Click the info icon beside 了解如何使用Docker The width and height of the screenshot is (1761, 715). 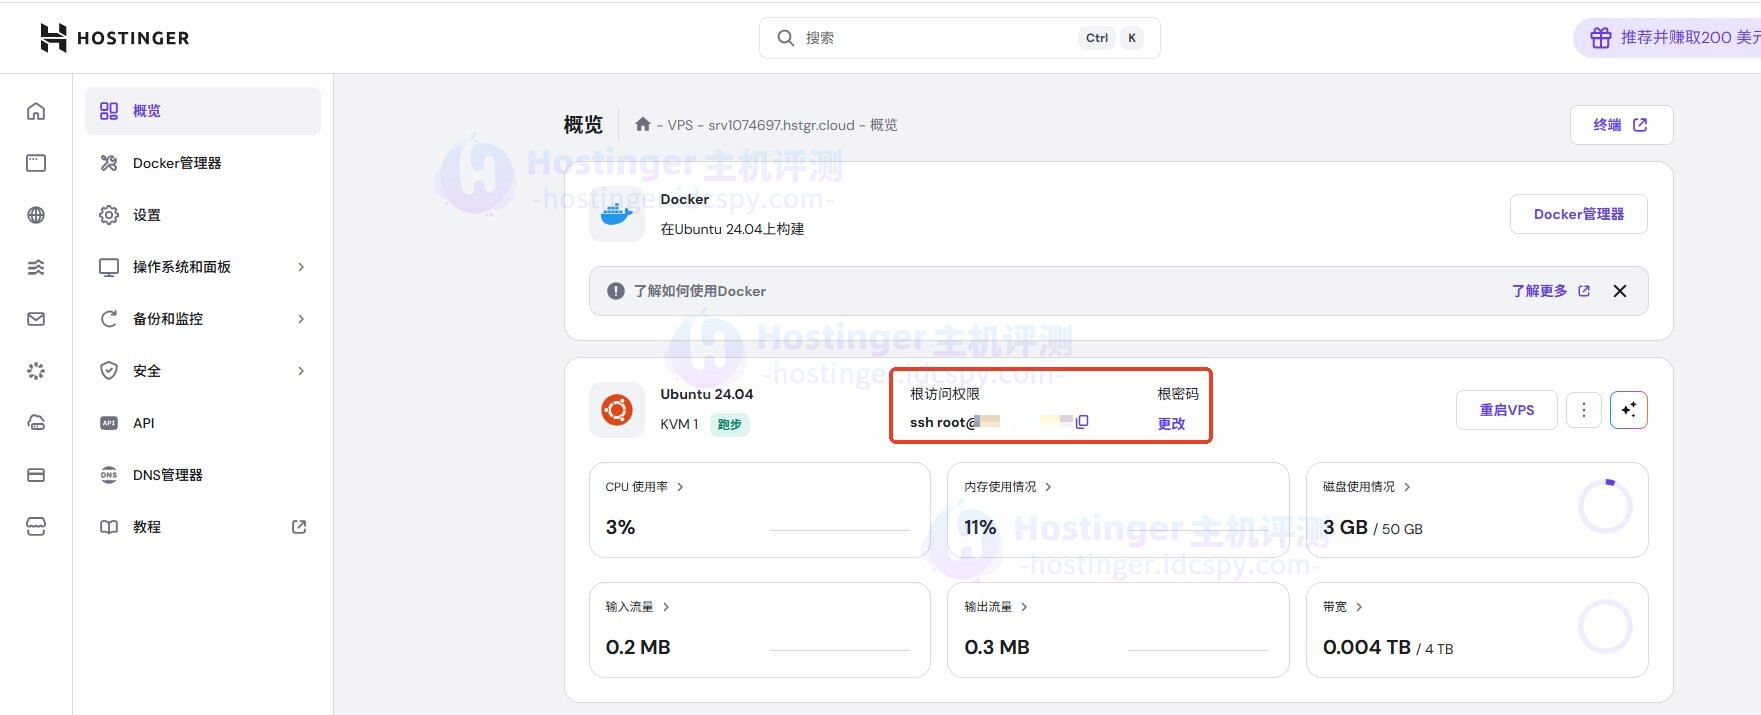tap(616, 291)
